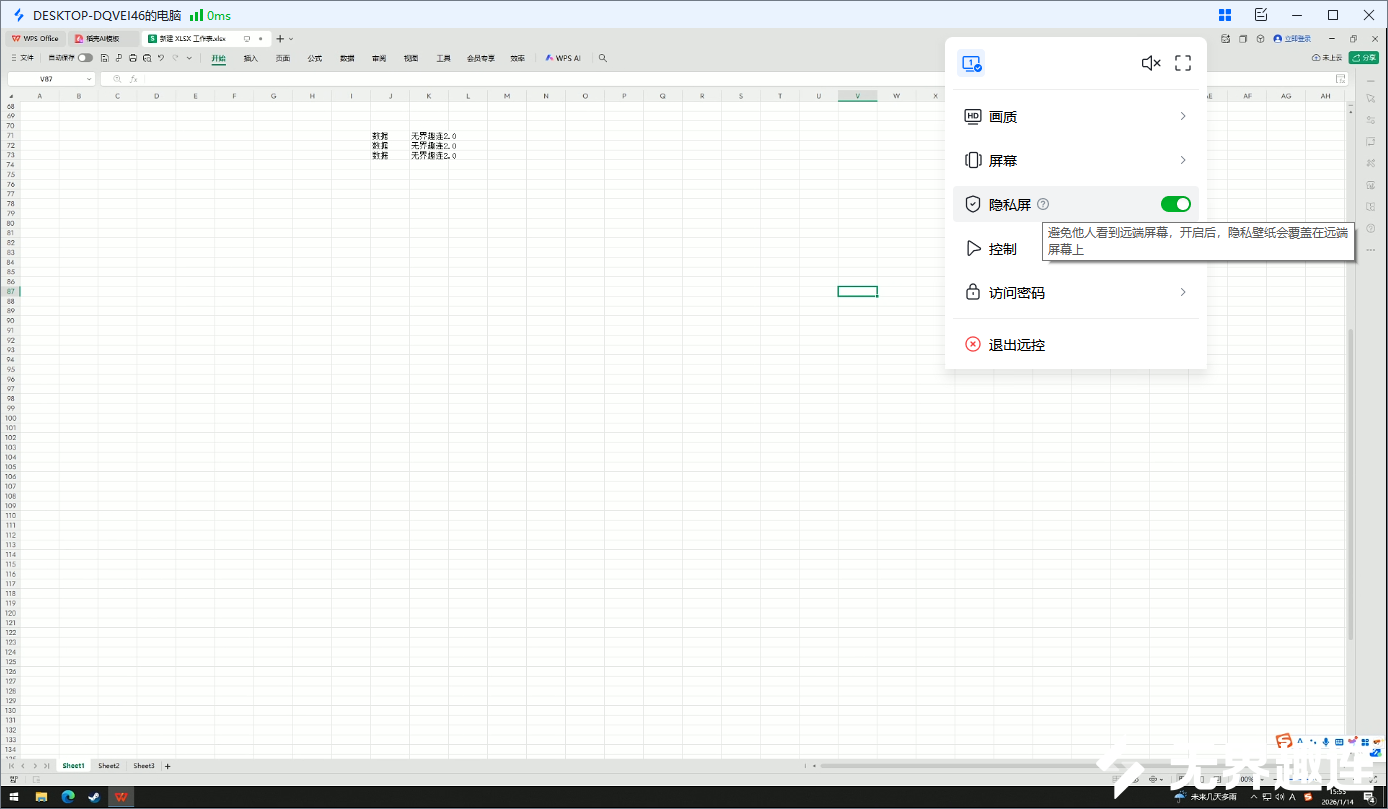Turn off the 隐私屏 privacy screen switch
1388x809 pixels.
1175,204
